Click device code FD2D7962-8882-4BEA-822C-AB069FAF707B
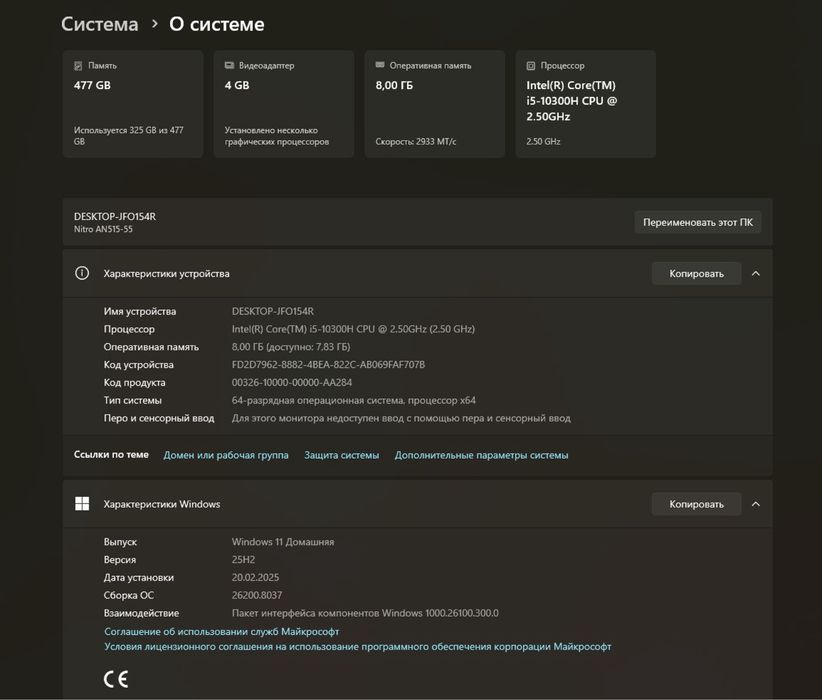Image resolution: width=822 pixels, height=700 pixels. (x=328, y=364)
